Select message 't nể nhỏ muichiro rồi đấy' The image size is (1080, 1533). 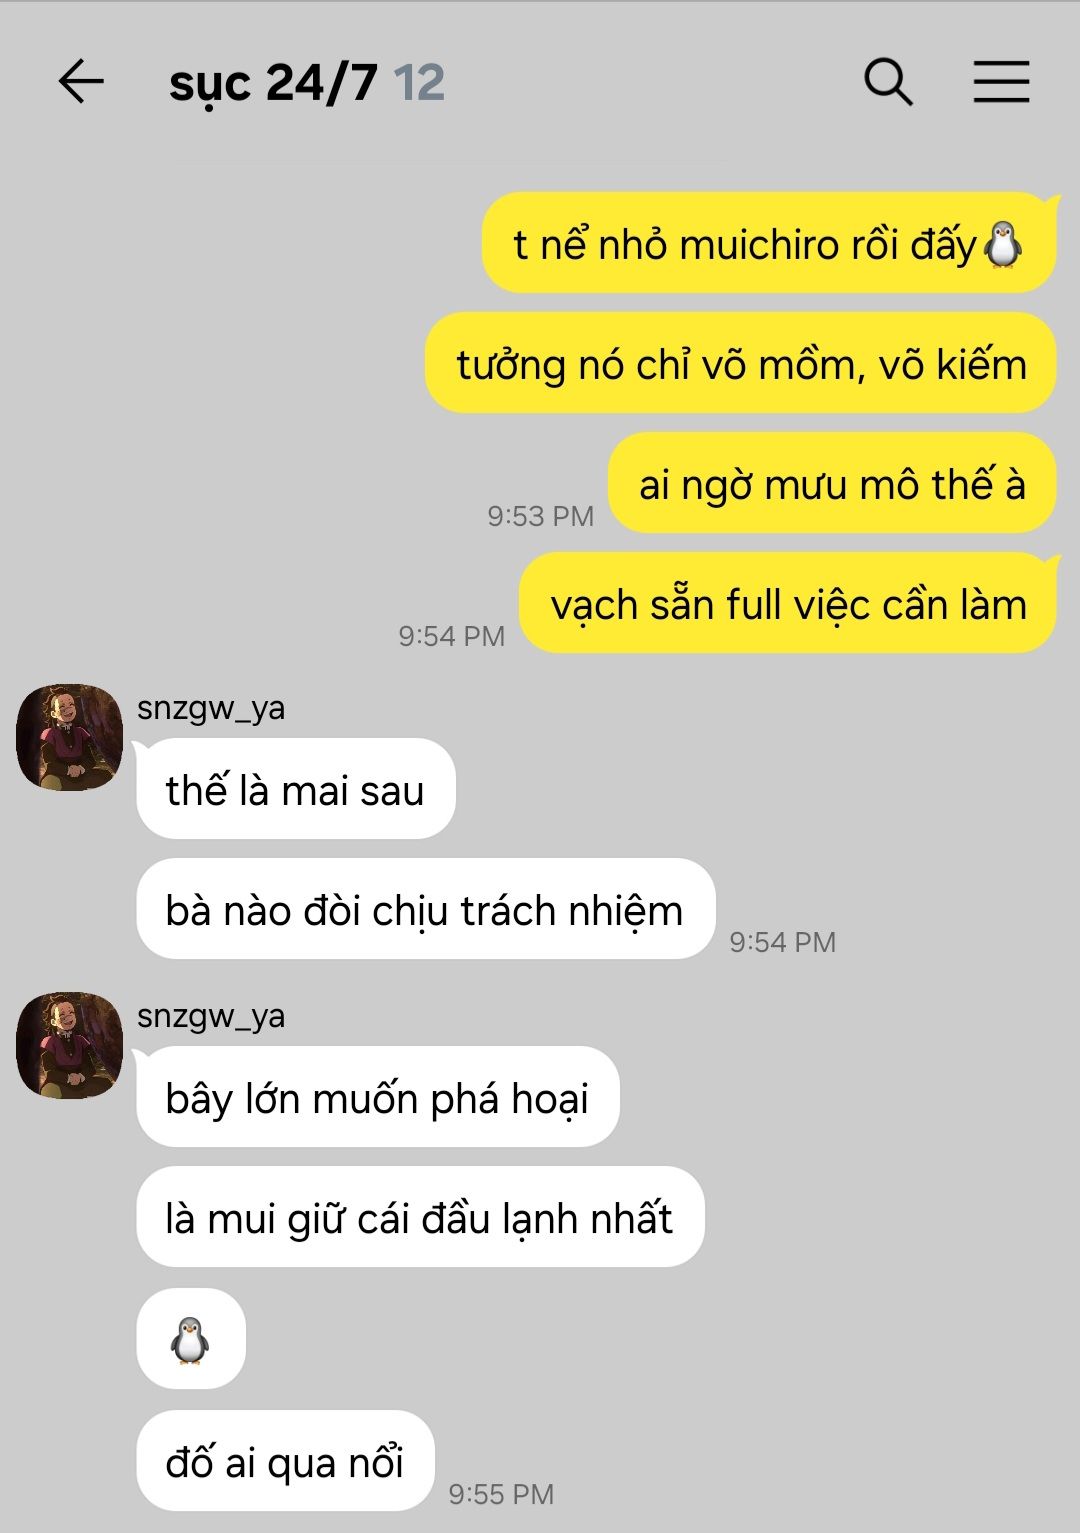pos(769,243)
